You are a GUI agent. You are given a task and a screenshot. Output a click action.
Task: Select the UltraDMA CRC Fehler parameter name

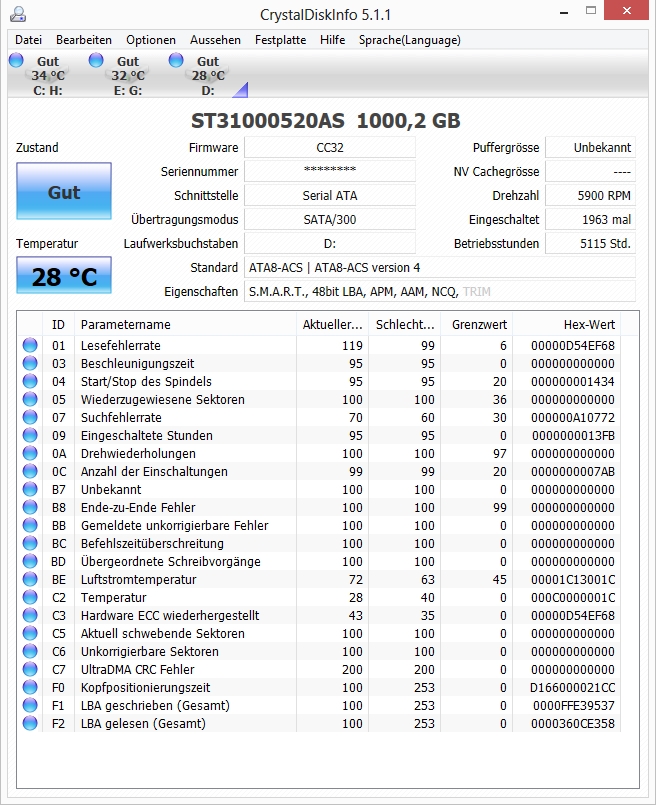[138, 669]
